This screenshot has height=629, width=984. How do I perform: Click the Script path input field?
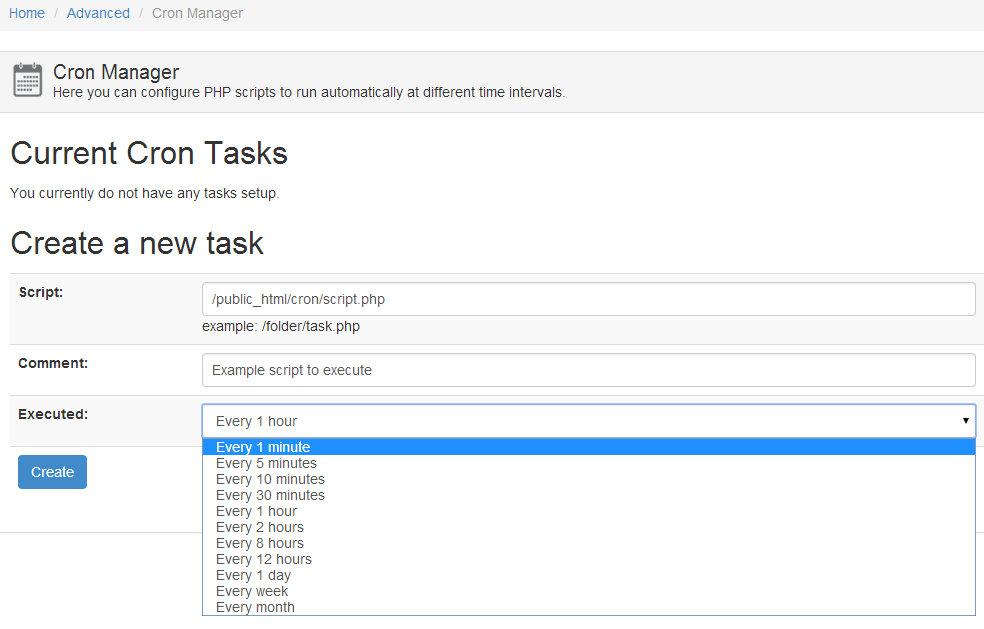coord(588,299)
